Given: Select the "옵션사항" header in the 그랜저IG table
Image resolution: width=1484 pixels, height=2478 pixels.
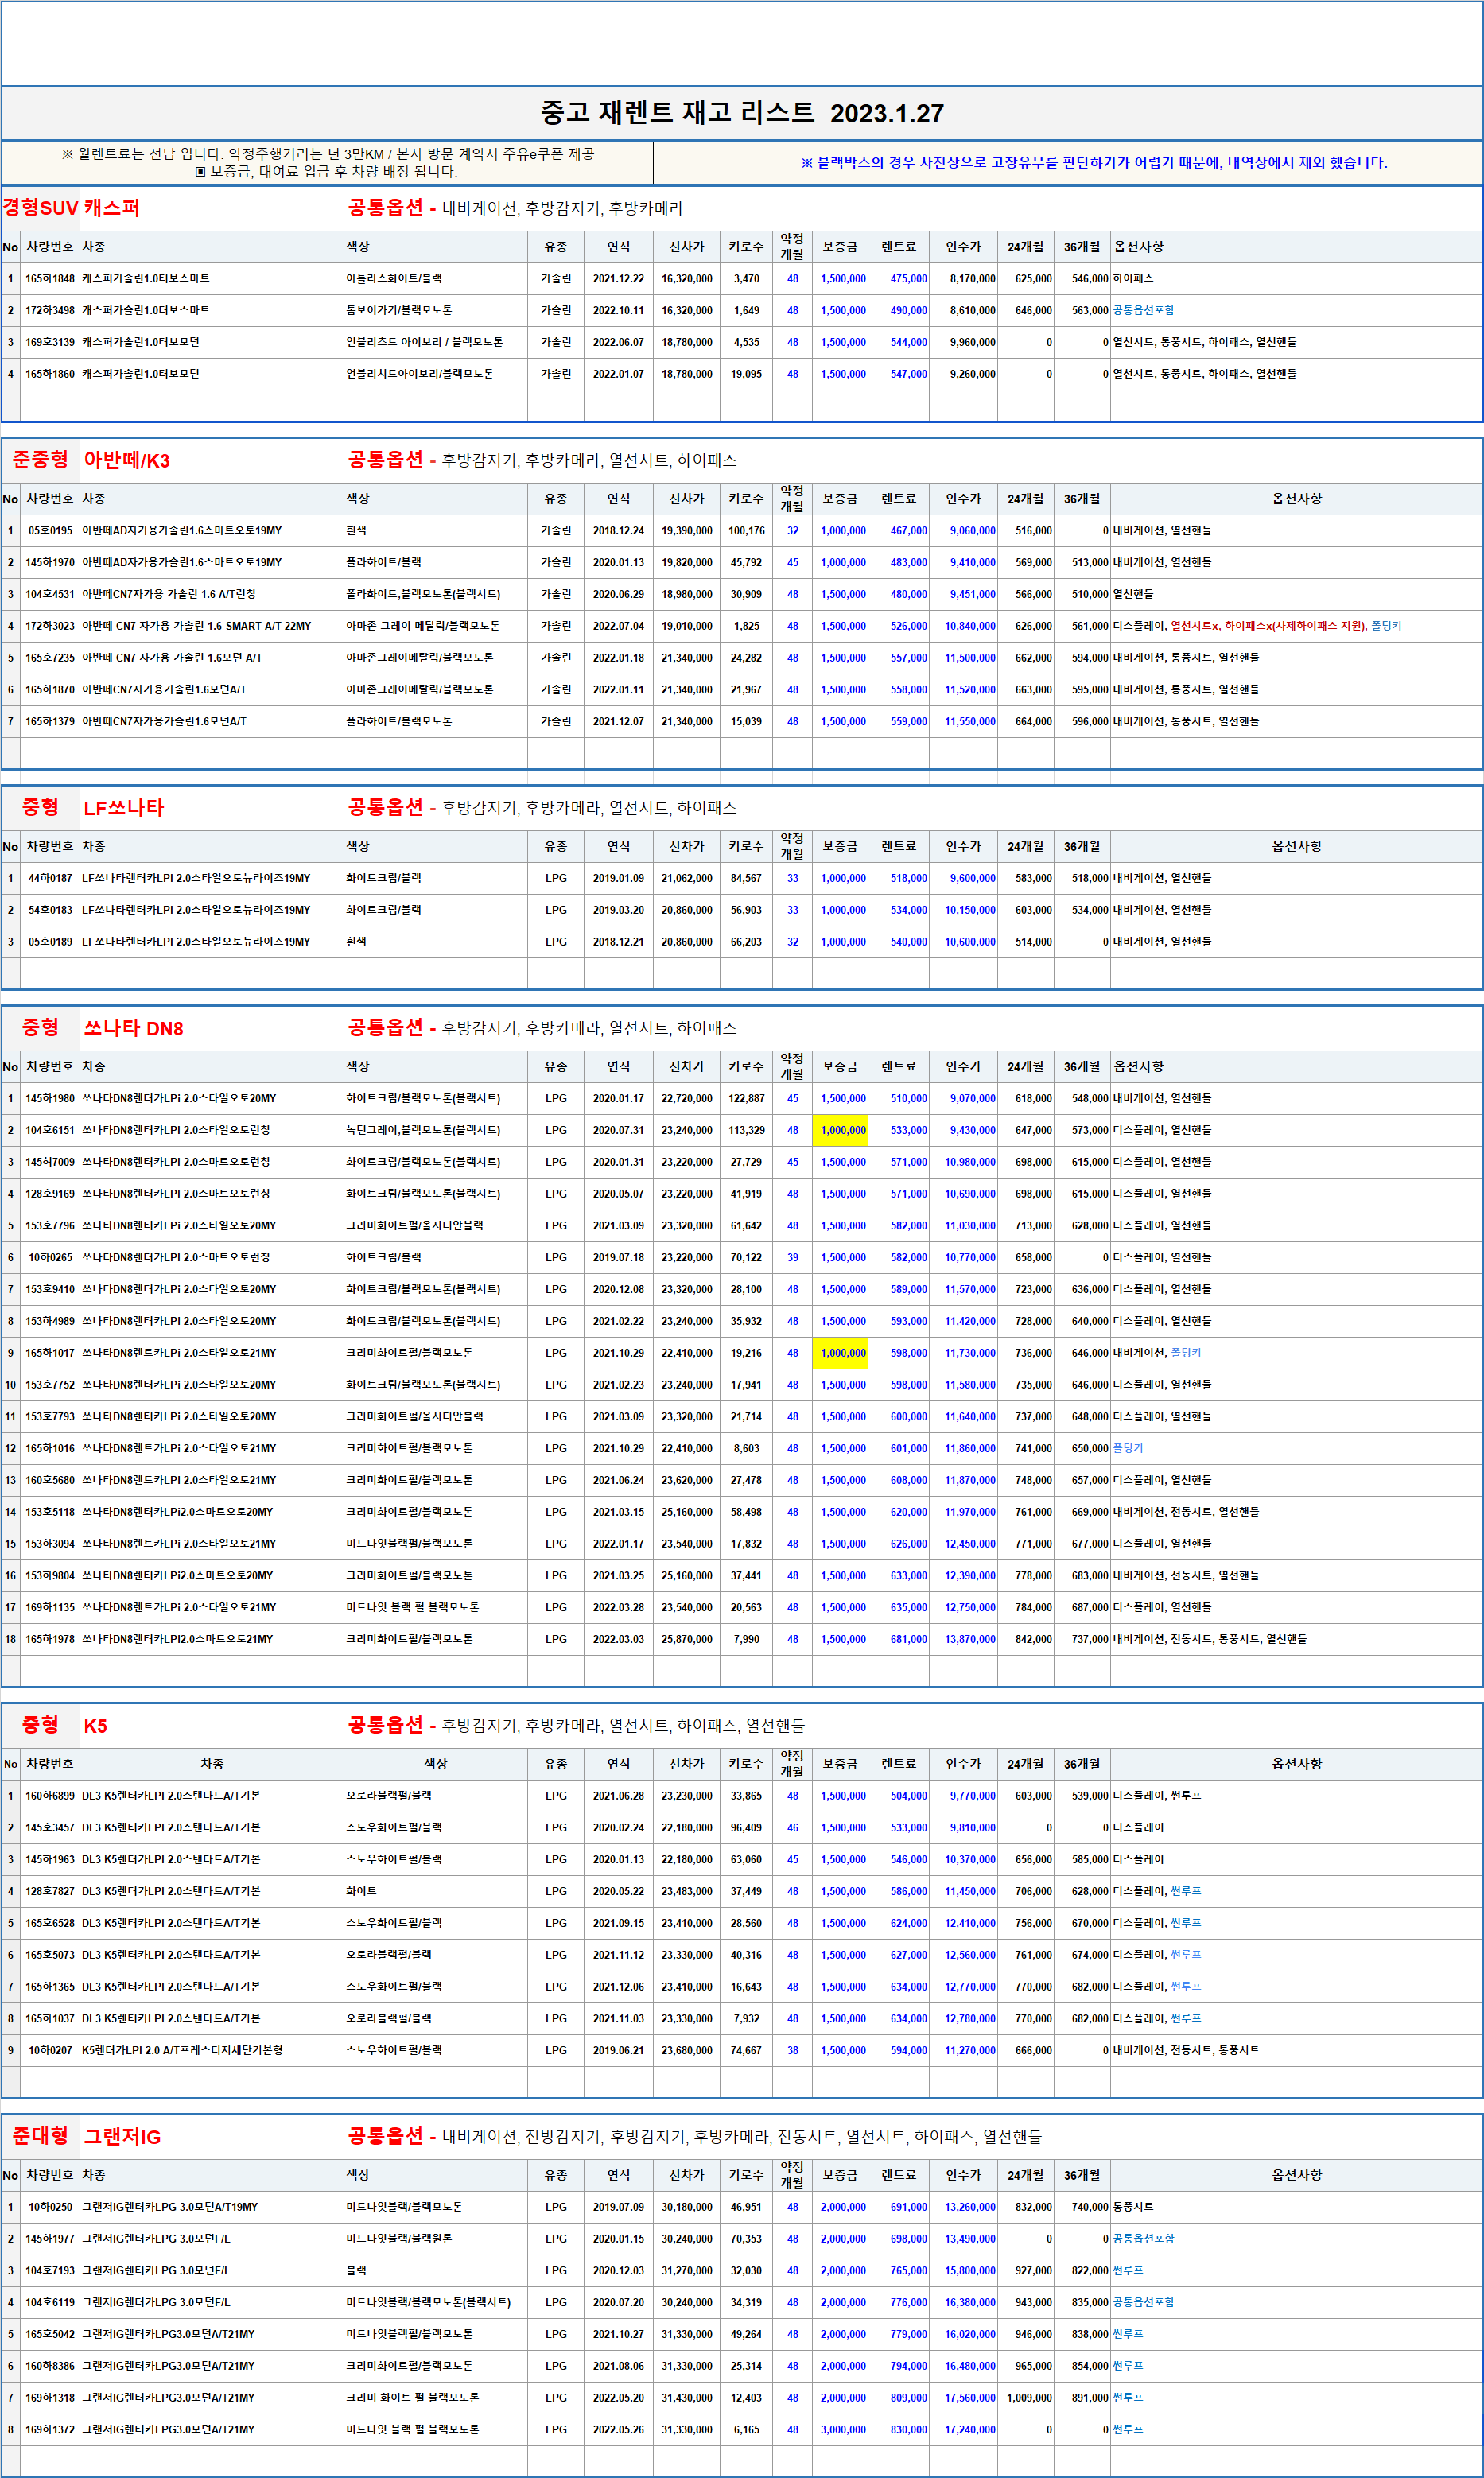Looking at the screenshot, I should click(1296, 2175).
